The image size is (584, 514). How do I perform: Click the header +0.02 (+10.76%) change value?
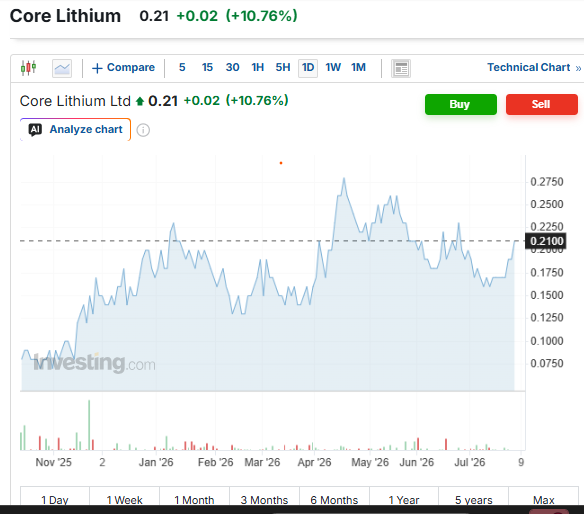click(x=237, y=16)
